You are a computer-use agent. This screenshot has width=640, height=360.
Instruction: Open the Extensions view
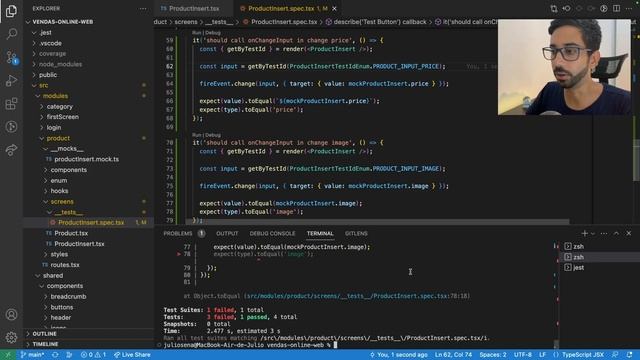pos(11,104)
